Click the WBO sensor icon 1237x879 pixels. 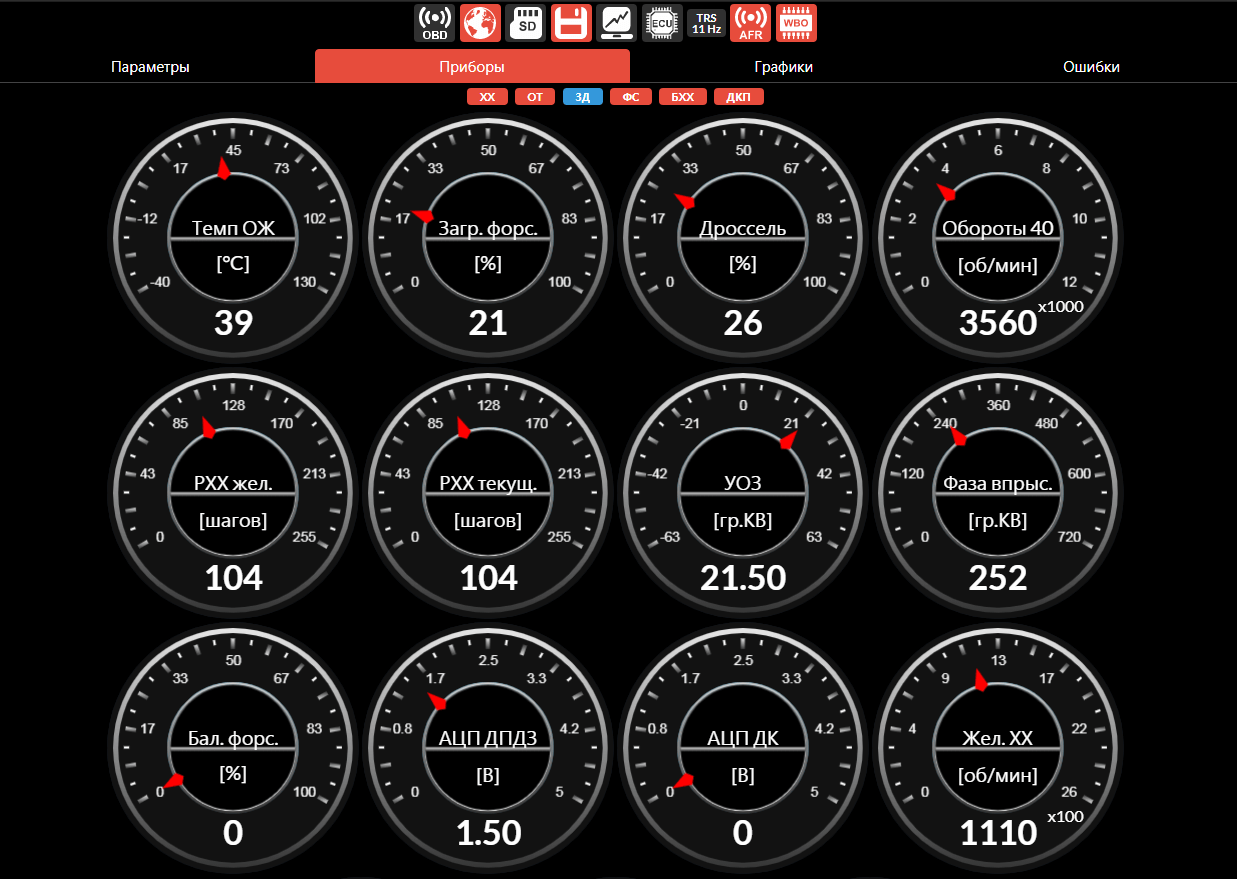point(797,23)
